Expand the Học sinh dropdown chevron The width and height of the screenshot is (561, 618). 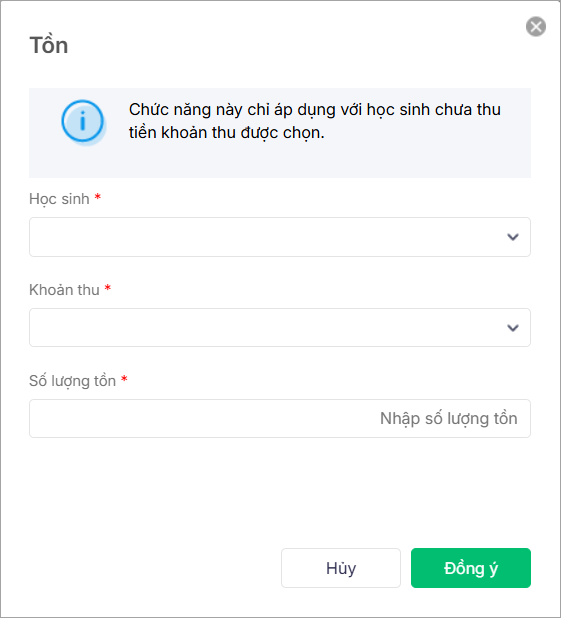513,237
